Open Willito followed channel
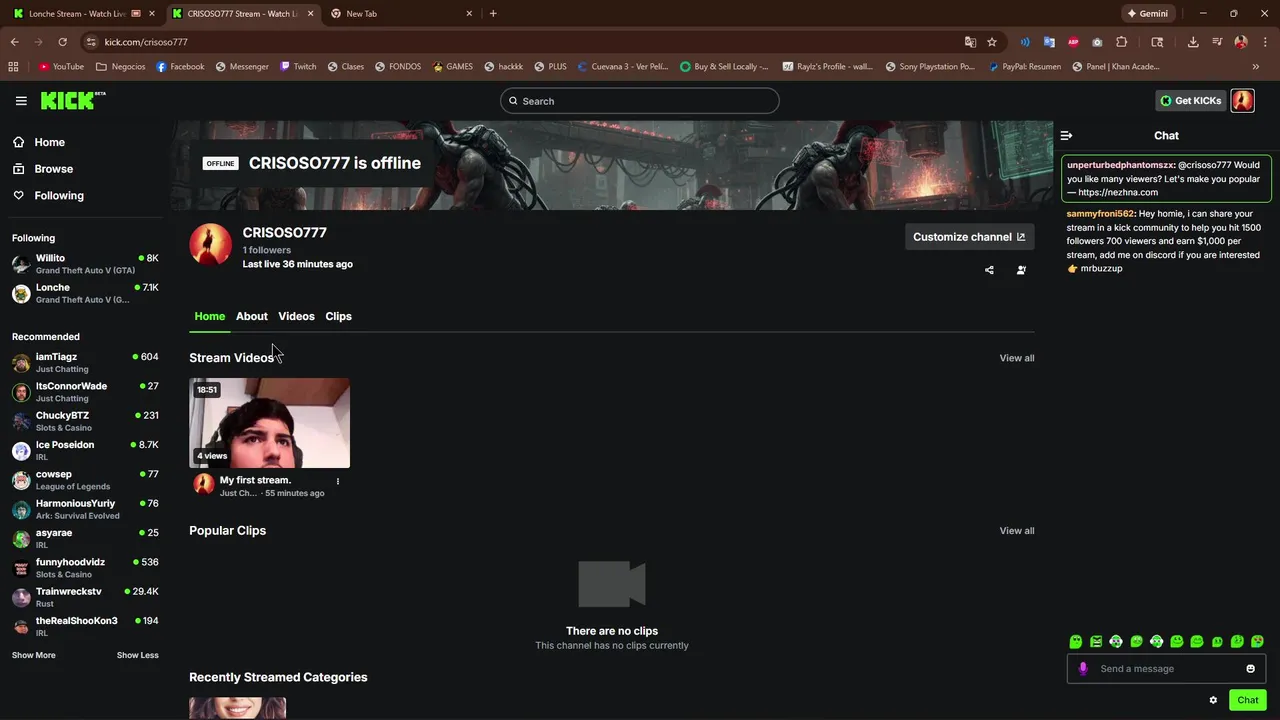The height and width of the screenshot is (720, 1280). tap(85, 264)
